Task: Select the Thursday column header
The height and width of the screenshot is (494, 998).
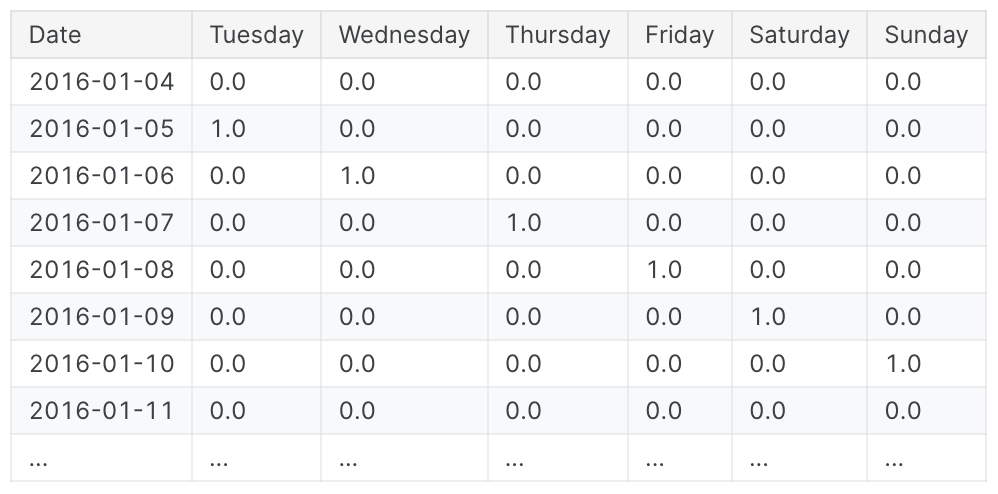Action: (558, 34)
